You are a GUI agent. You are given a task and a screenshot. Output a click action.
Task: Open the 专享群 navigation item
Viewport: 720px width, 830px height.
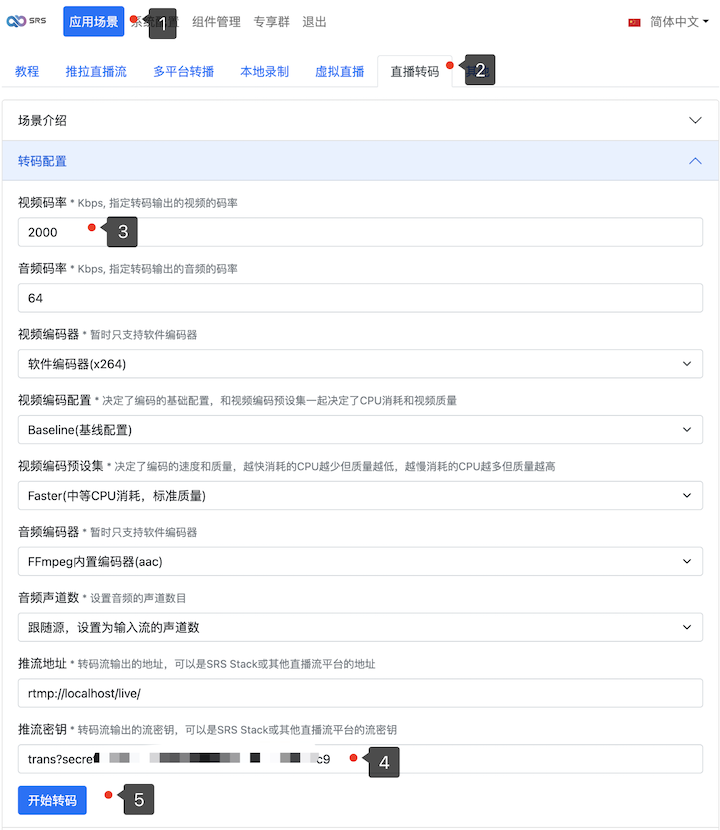272,22
